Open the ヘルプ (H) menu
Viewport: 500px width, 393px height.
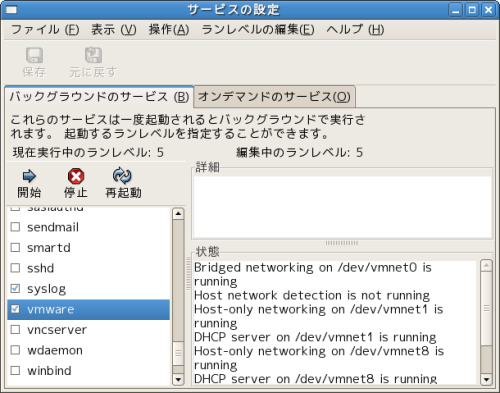[x=355, y=30]
